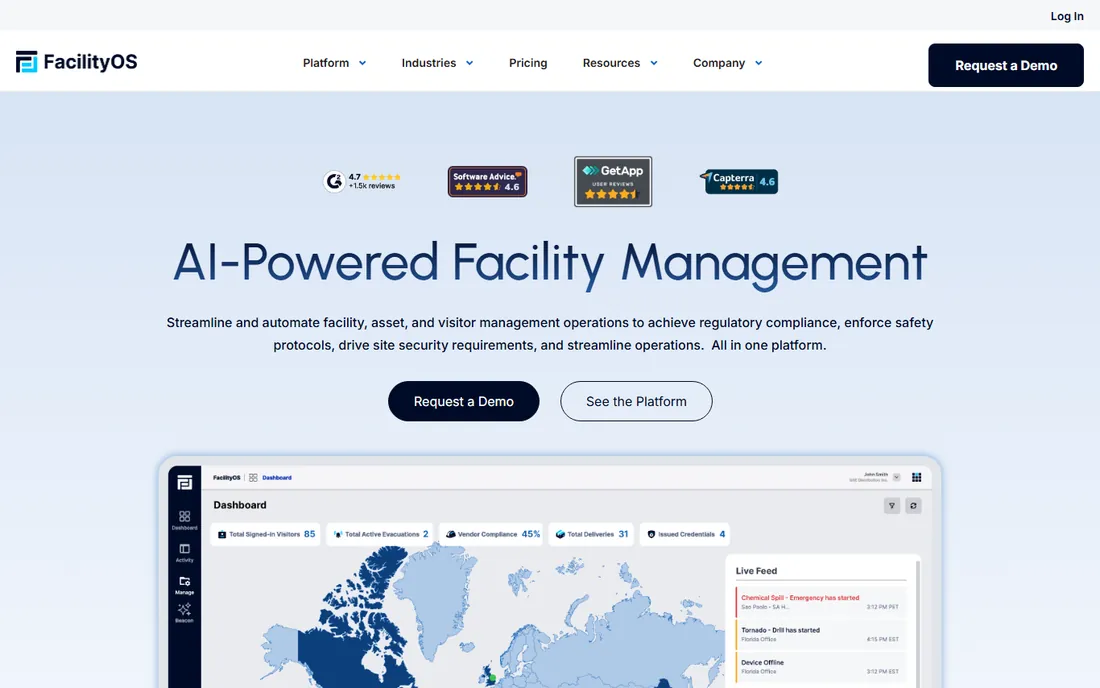Click the dashboard sidebar logo icon
Image resolution: width=1100 pixels, height=688 pixels.
coord(185,483)
